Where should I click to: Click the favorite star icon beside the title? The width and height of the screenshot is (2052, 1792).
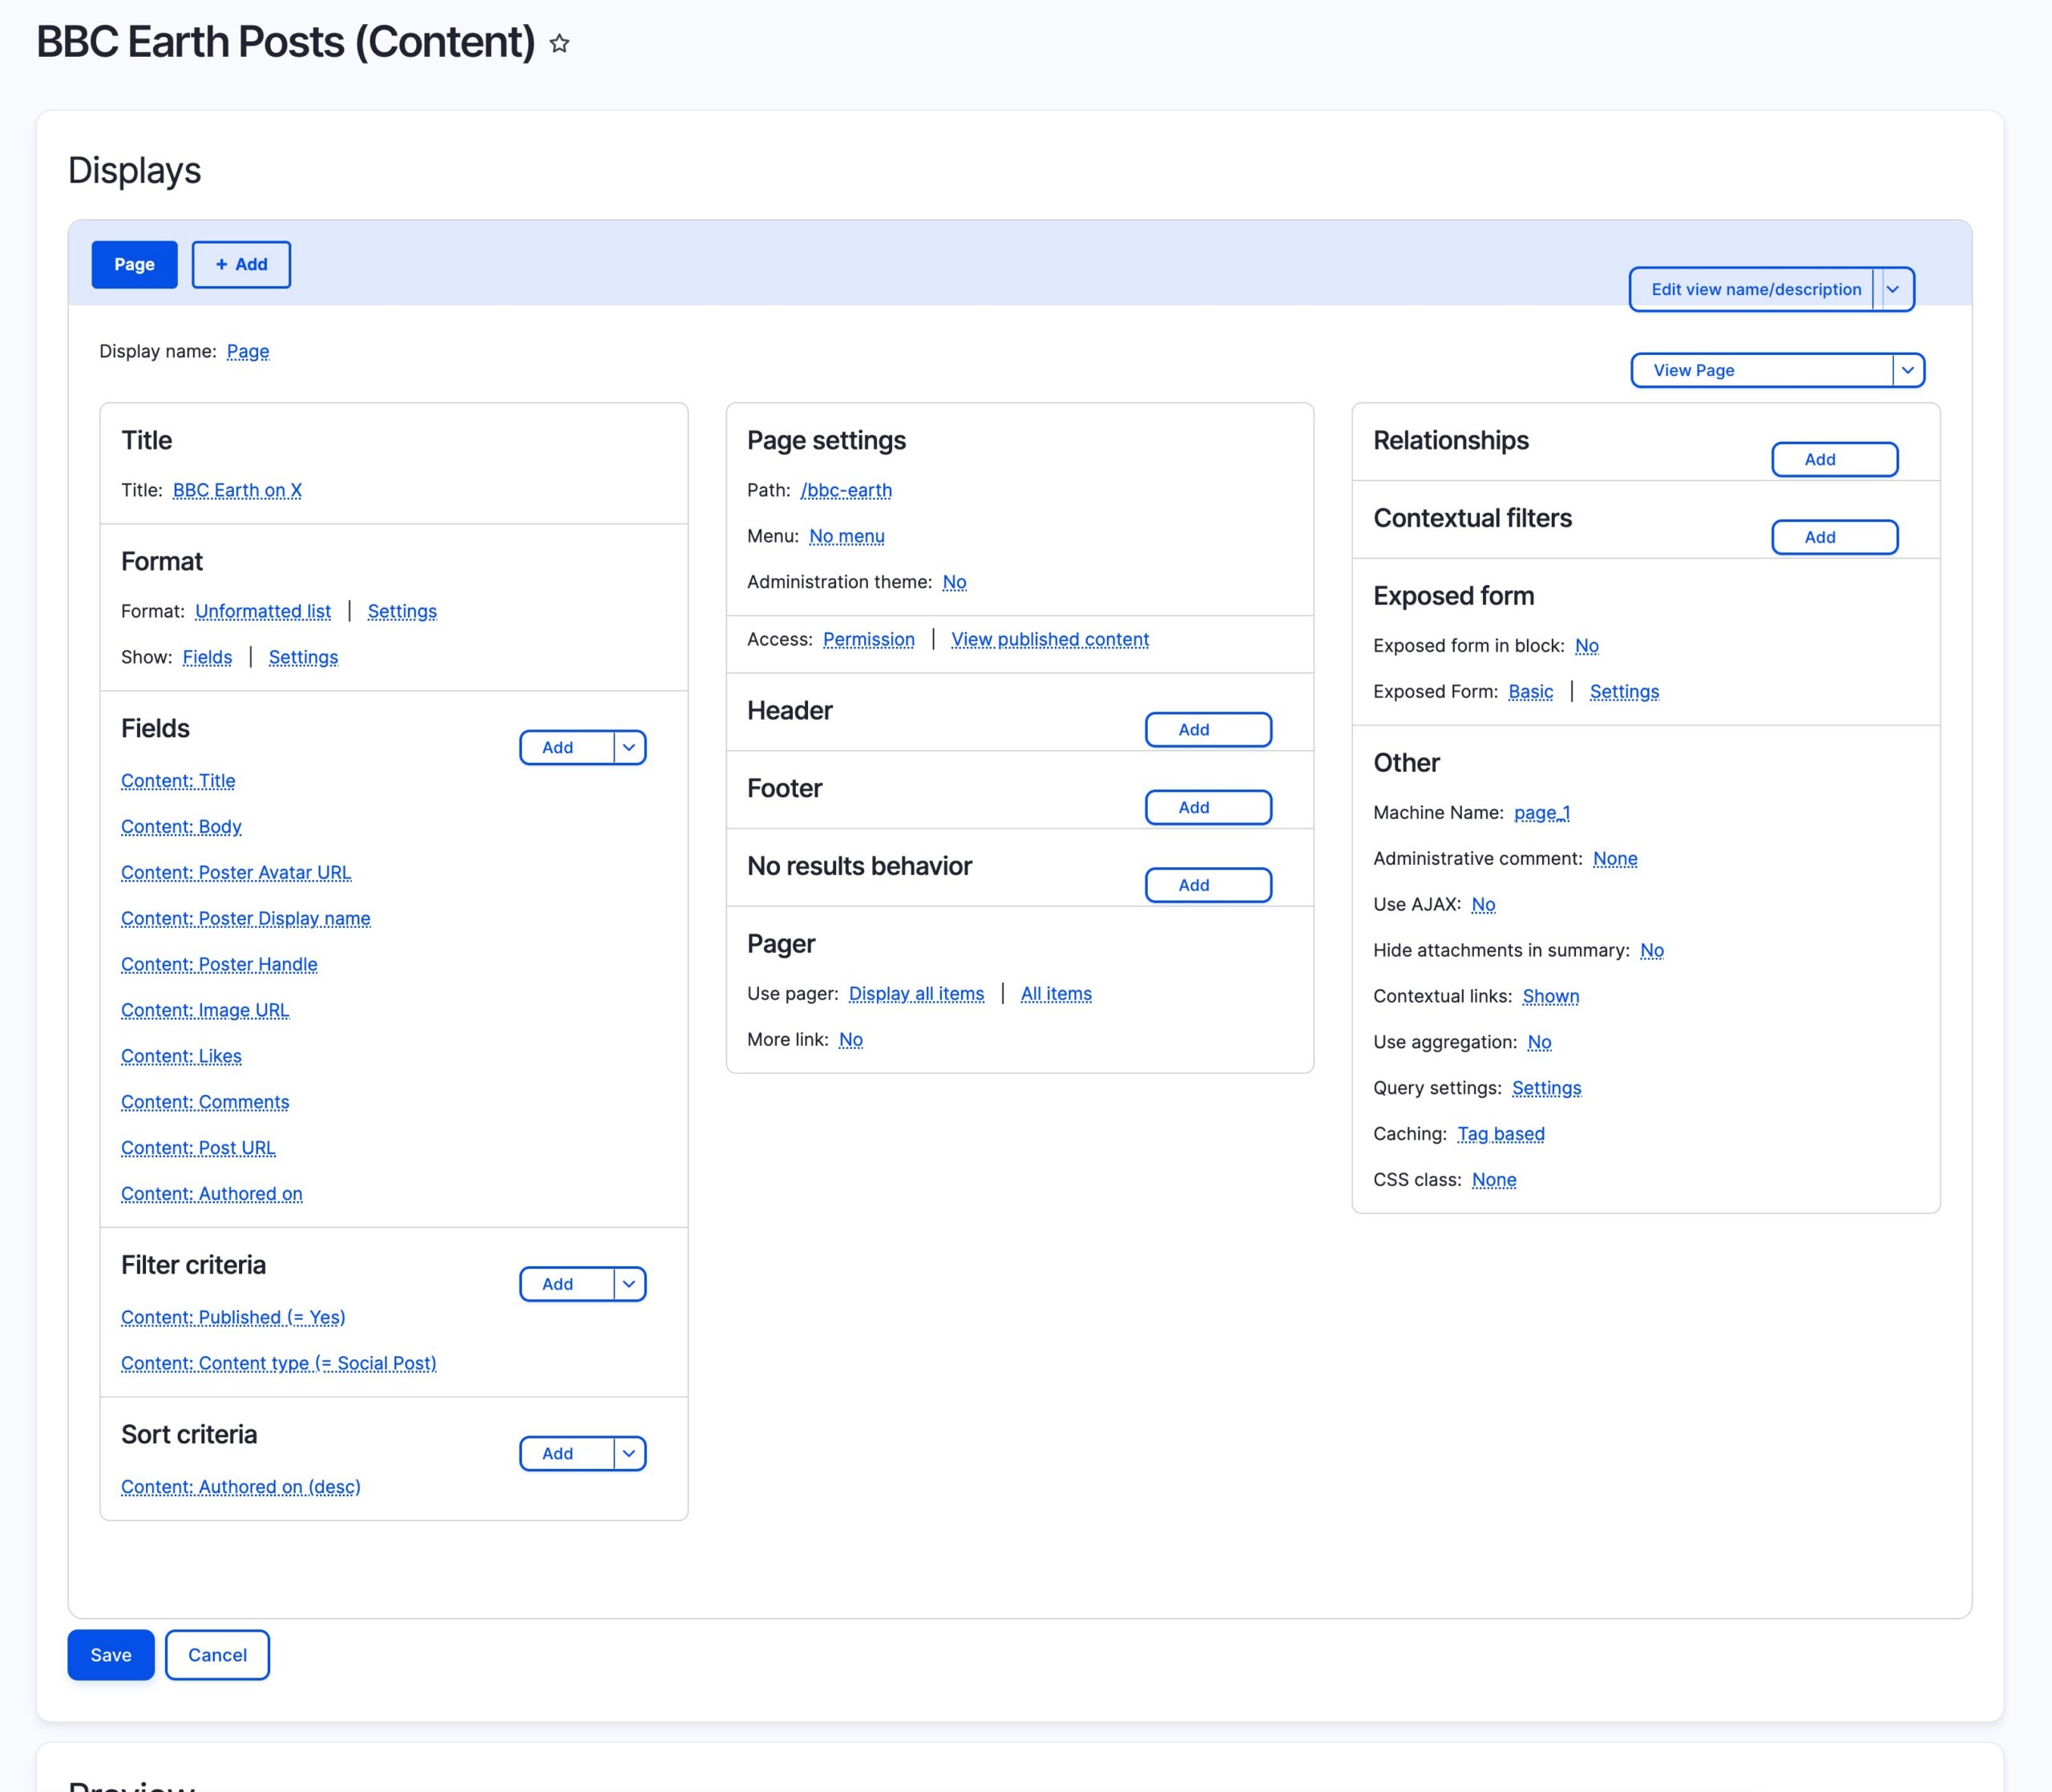coord(560,43)
